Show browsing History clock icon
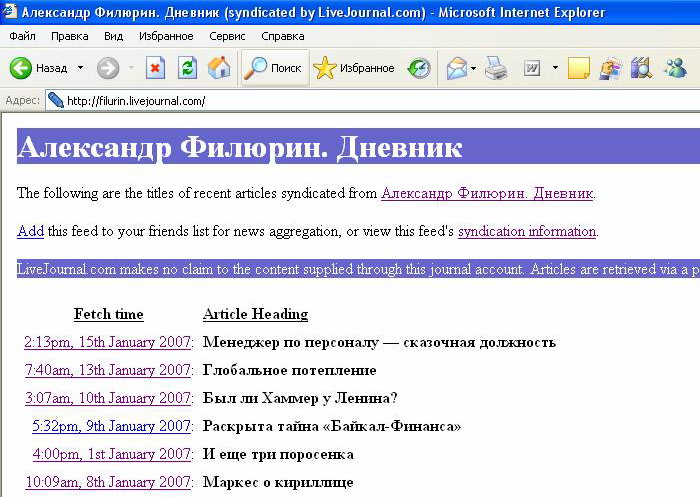The height and width of the screenshot is (497, 700). 420,68
